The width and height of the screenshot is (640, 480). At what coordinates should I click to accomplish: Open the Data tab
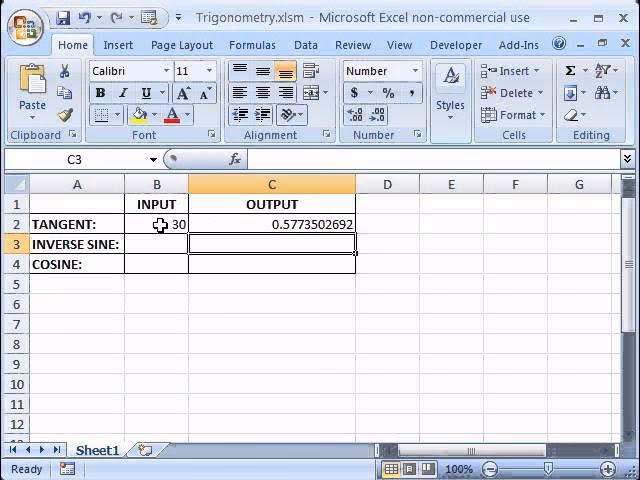(306, 45)
